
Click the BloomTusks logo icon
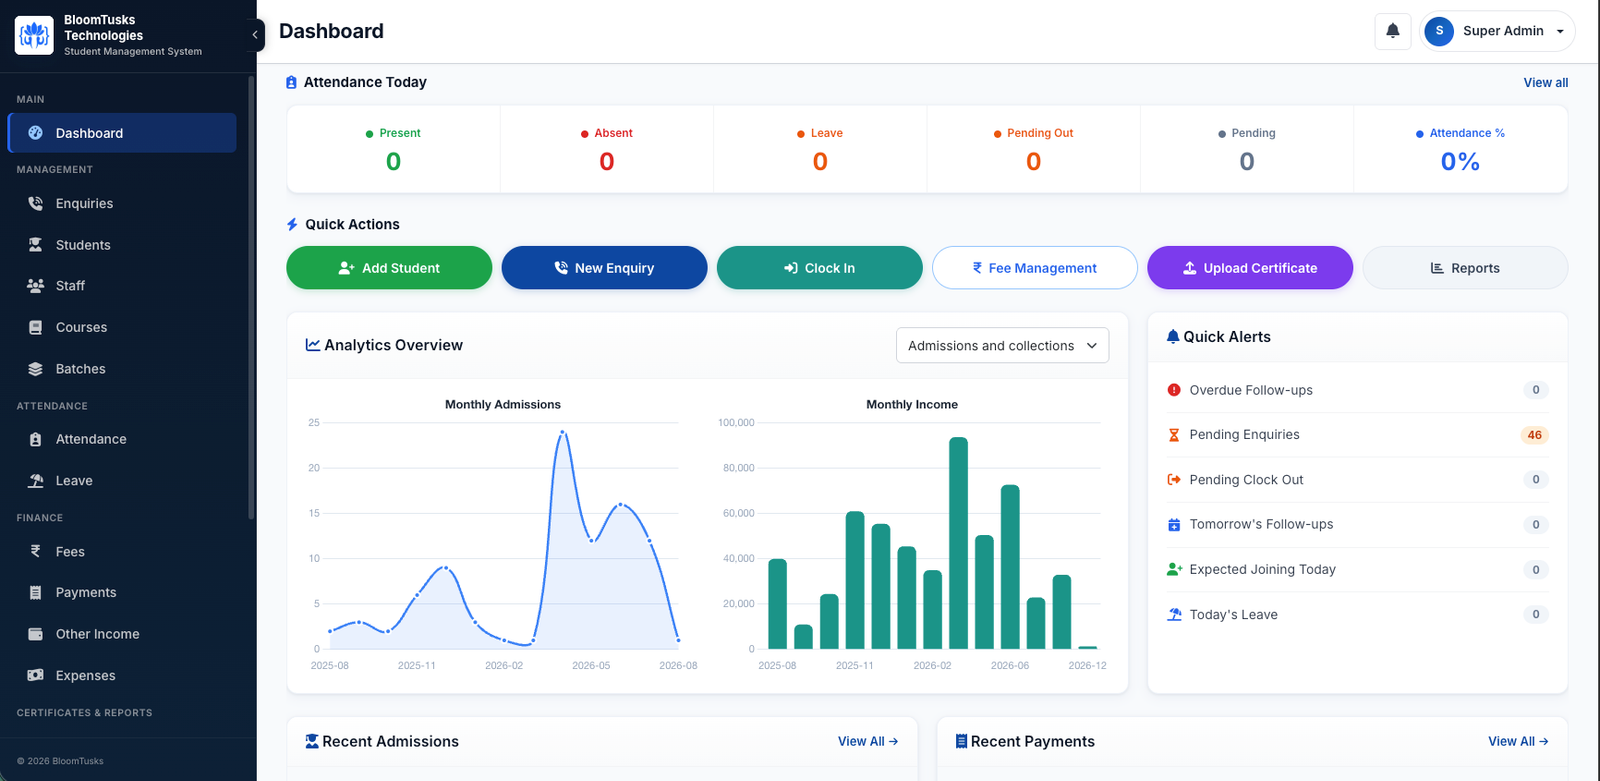(35, 35)
